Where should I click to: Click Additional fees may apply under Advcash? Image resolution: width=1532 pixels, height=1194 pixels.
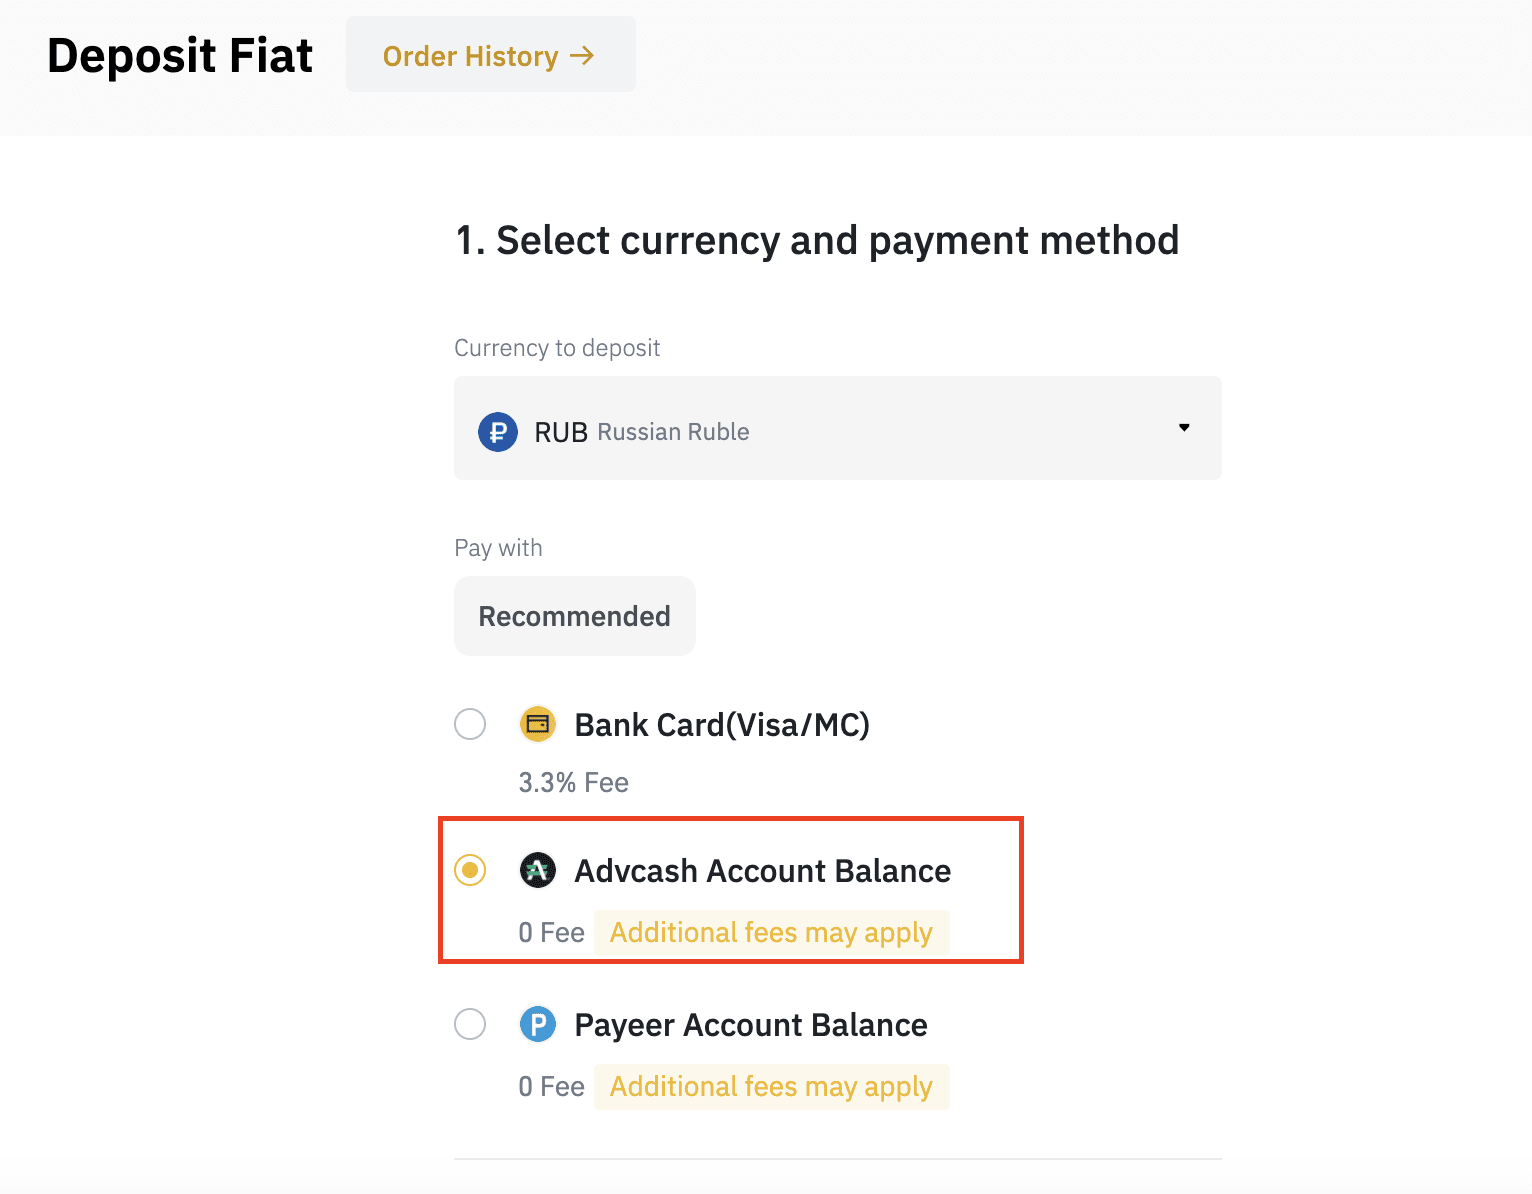pyautogui.click(x=771, y=933)
